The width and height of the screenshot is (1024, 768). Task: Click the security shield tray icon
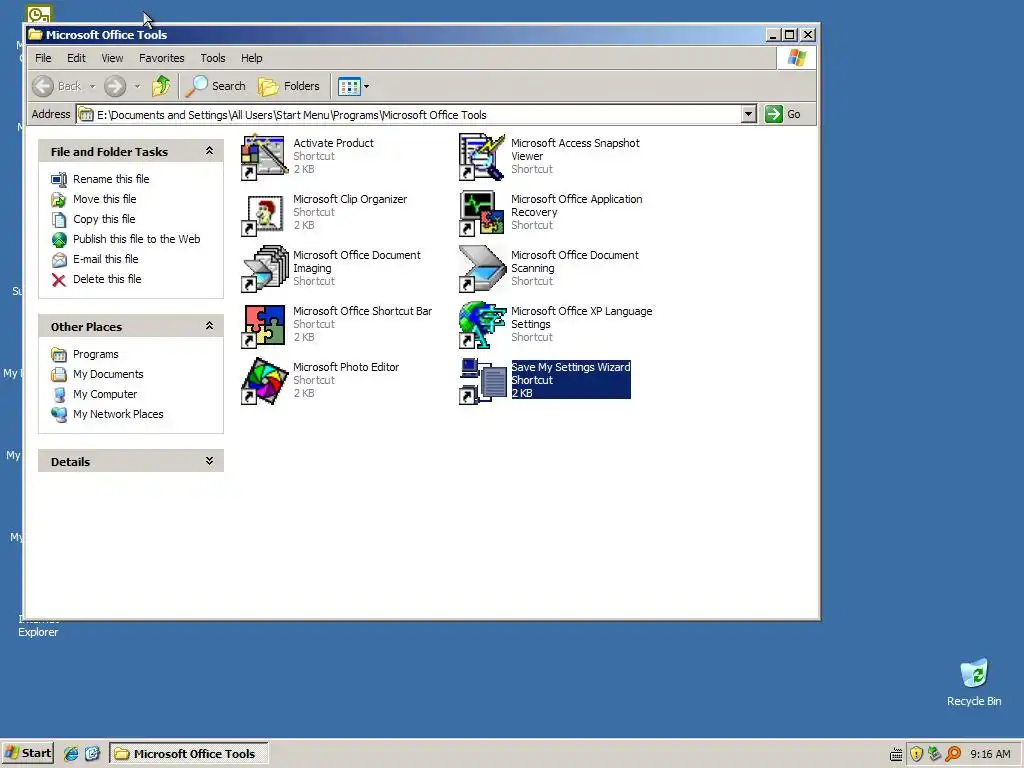pos(916,754)
